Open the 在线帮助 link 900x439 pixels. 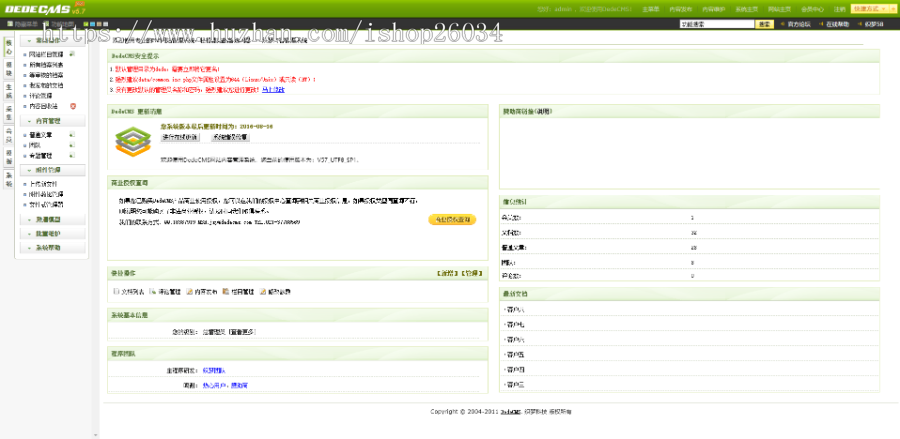click(837, 24)
